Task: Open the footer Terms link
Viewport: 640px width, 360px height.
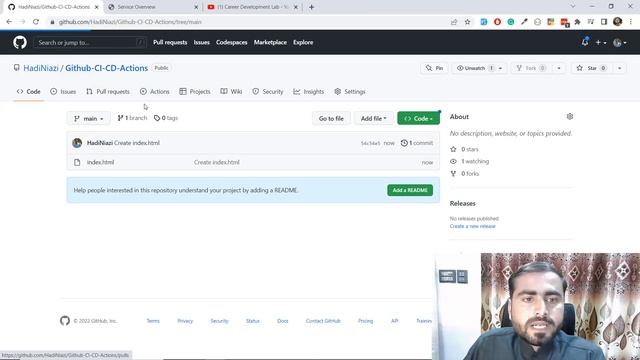Action: [x=153, y=321]
